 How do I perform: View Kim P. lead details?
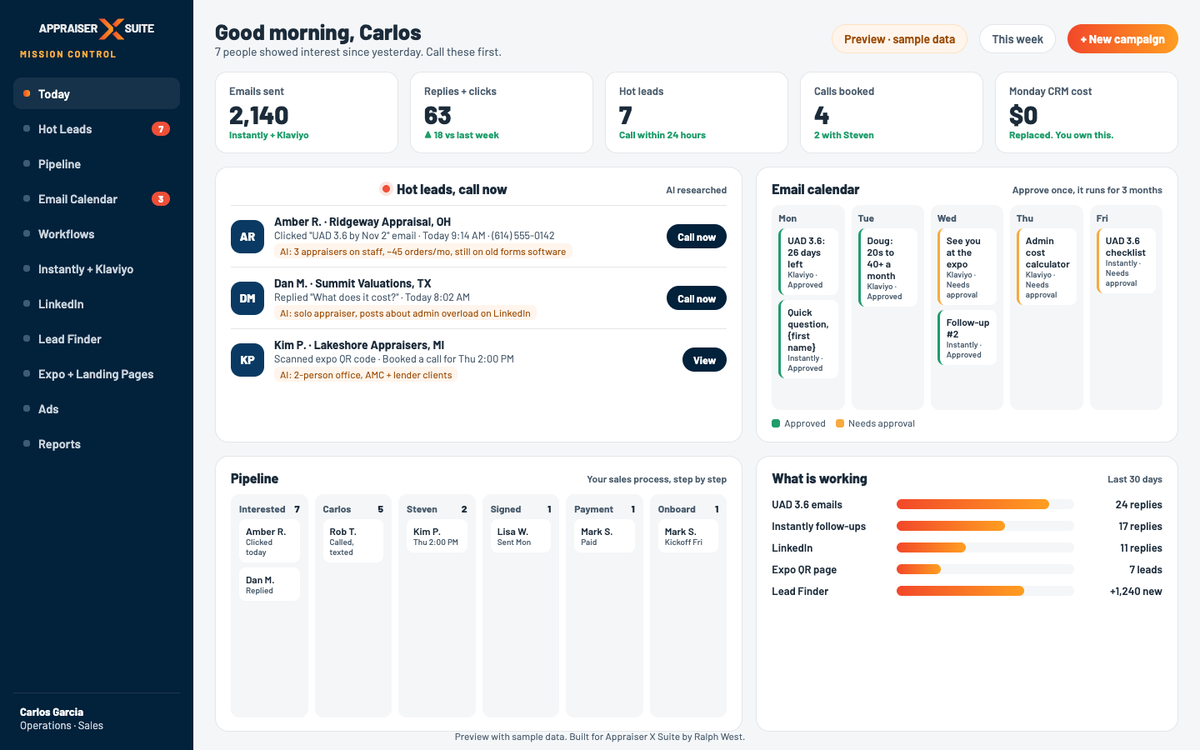point(704,360)
